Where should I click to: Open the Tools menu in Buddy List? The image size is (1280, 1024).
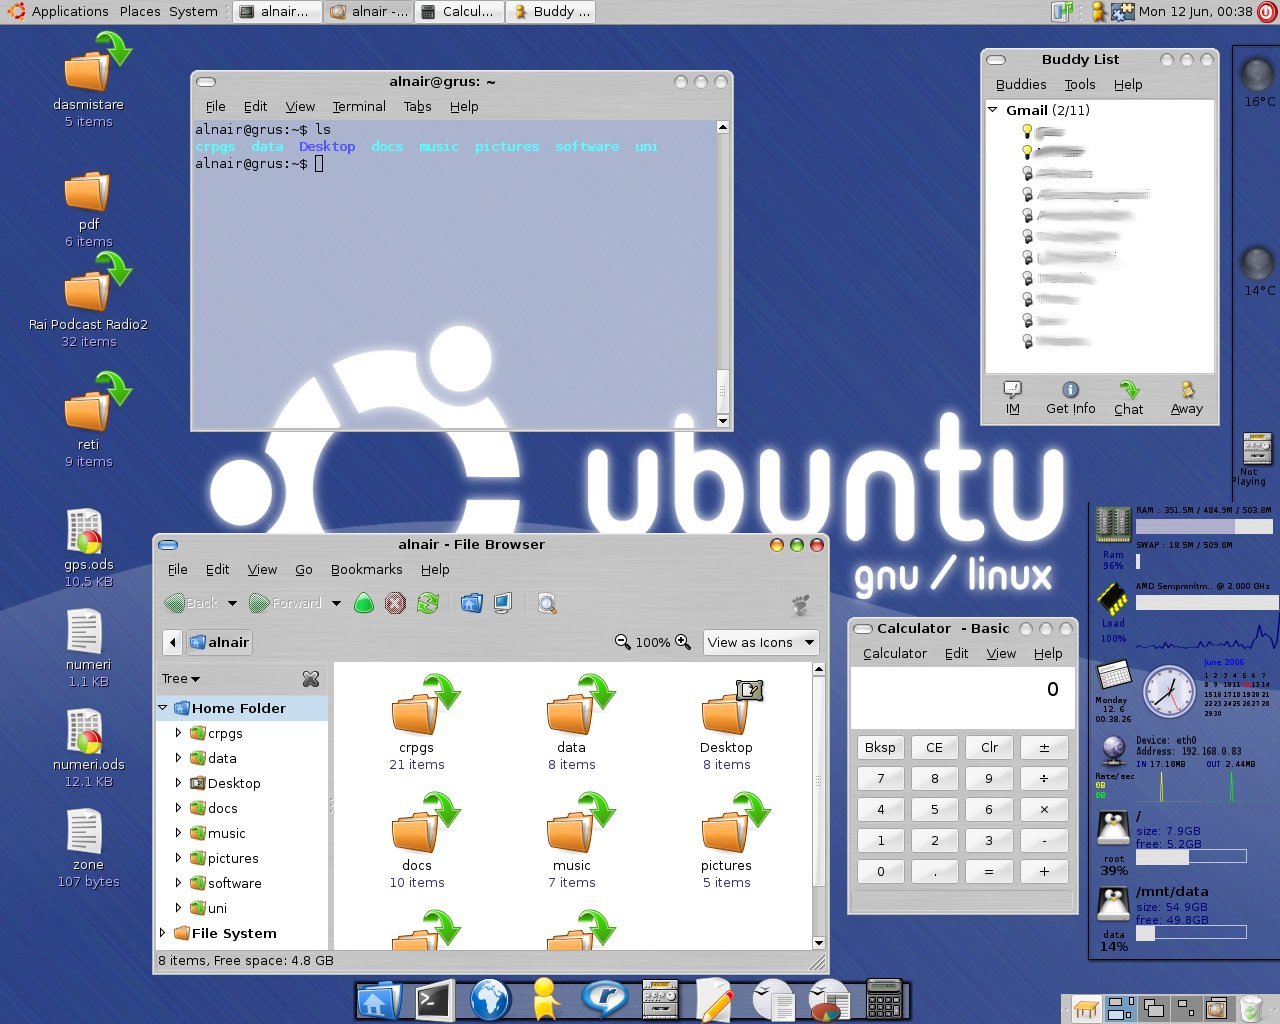1080,84
